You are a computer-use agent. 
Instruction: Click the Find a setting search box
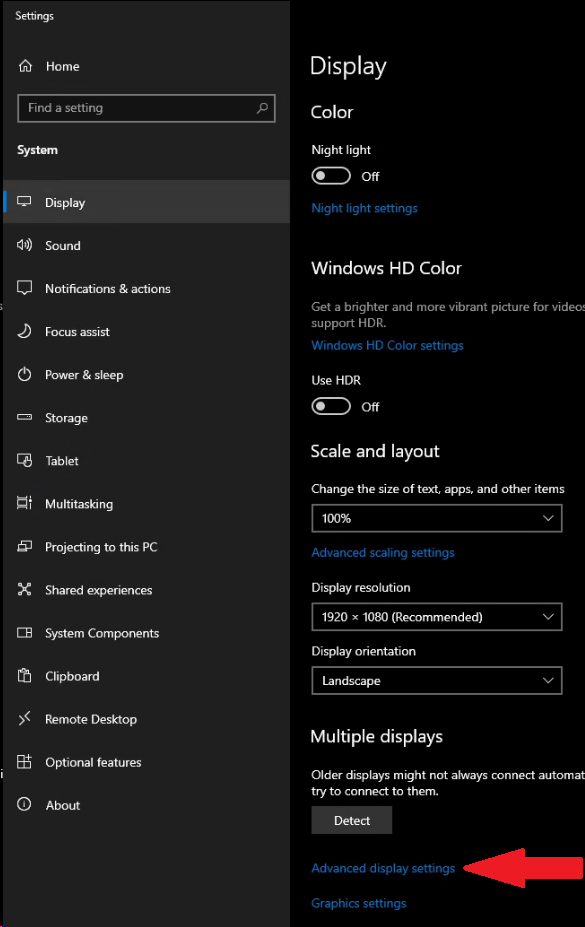(x=147, y=108)
